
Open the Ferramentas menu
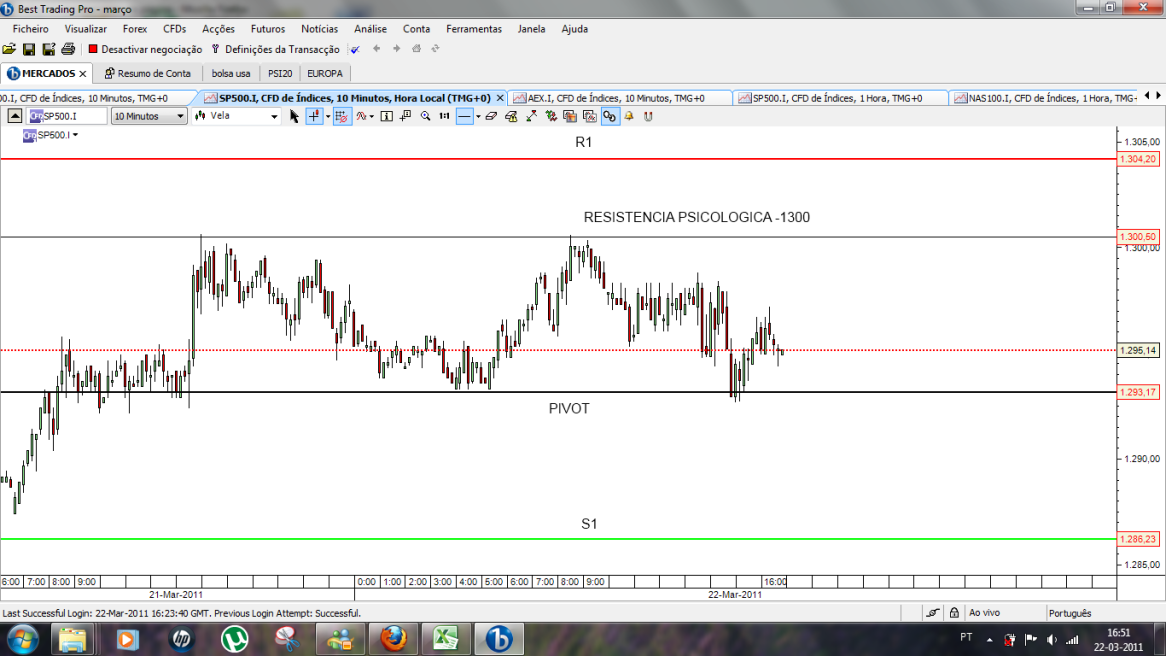tap(474, 29)
